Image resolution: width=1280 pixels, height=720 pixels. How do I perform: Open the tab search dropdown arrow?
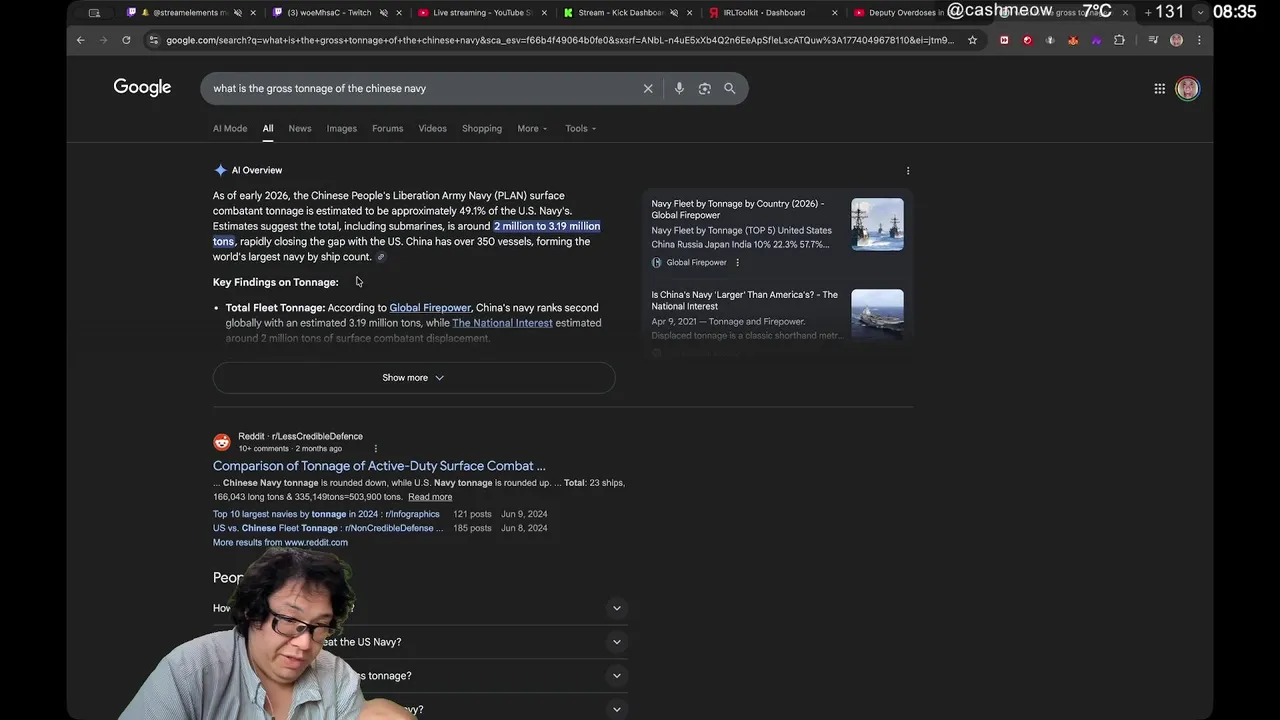tap(1201, 13)
